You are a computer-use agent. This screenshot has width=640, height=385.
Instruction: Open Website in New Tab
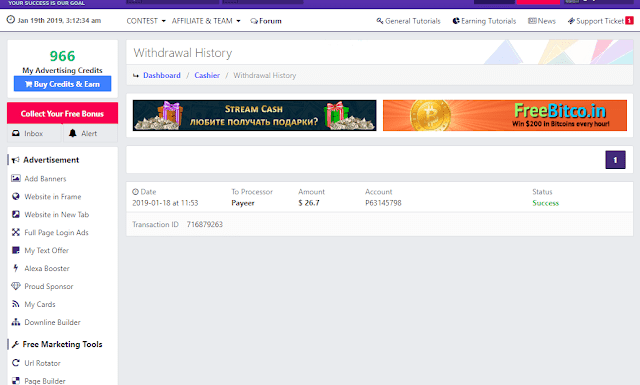[x=56, y=214]
